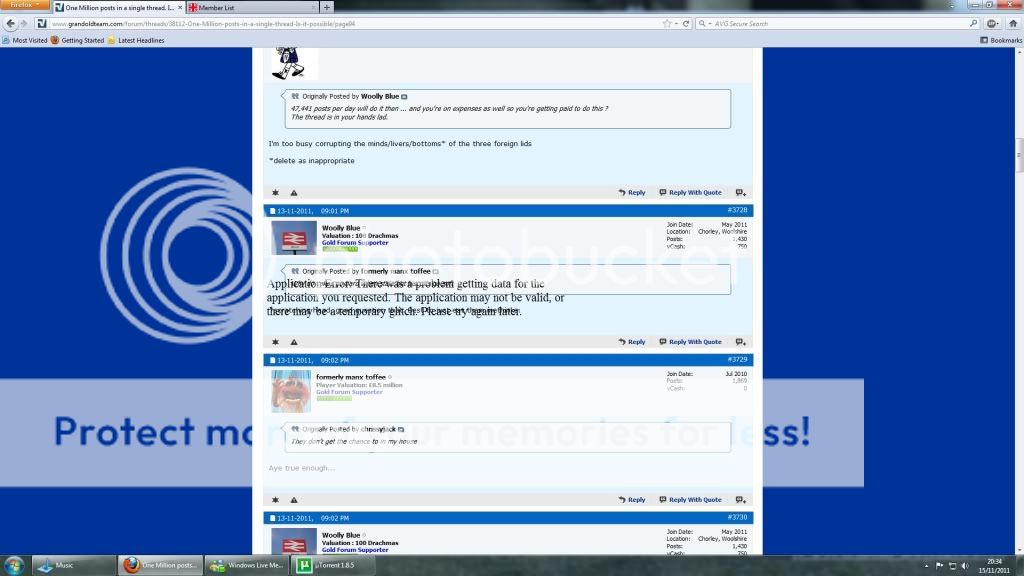The height and width of the screenshot is (576, 1024).
Task: Report post above #3728 with warning icon
Action: 294,193
